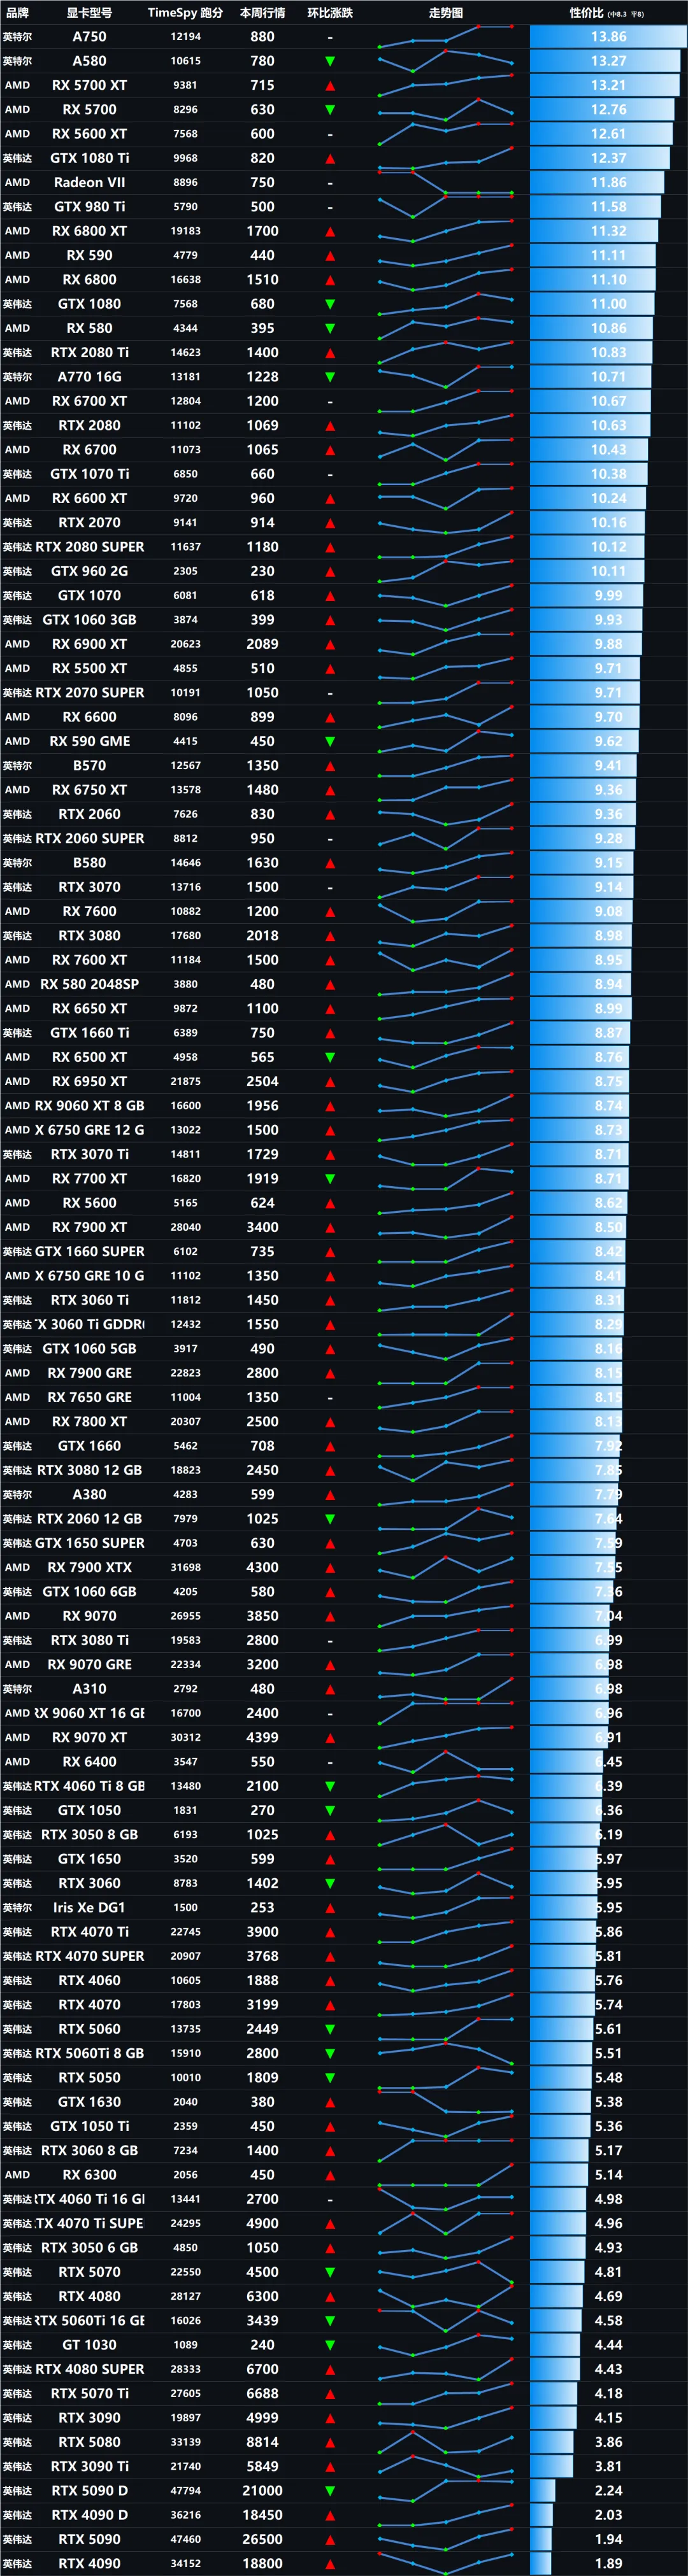Click the 英伟达 brand label beside RTX 5080

[x=17, y=2443]
